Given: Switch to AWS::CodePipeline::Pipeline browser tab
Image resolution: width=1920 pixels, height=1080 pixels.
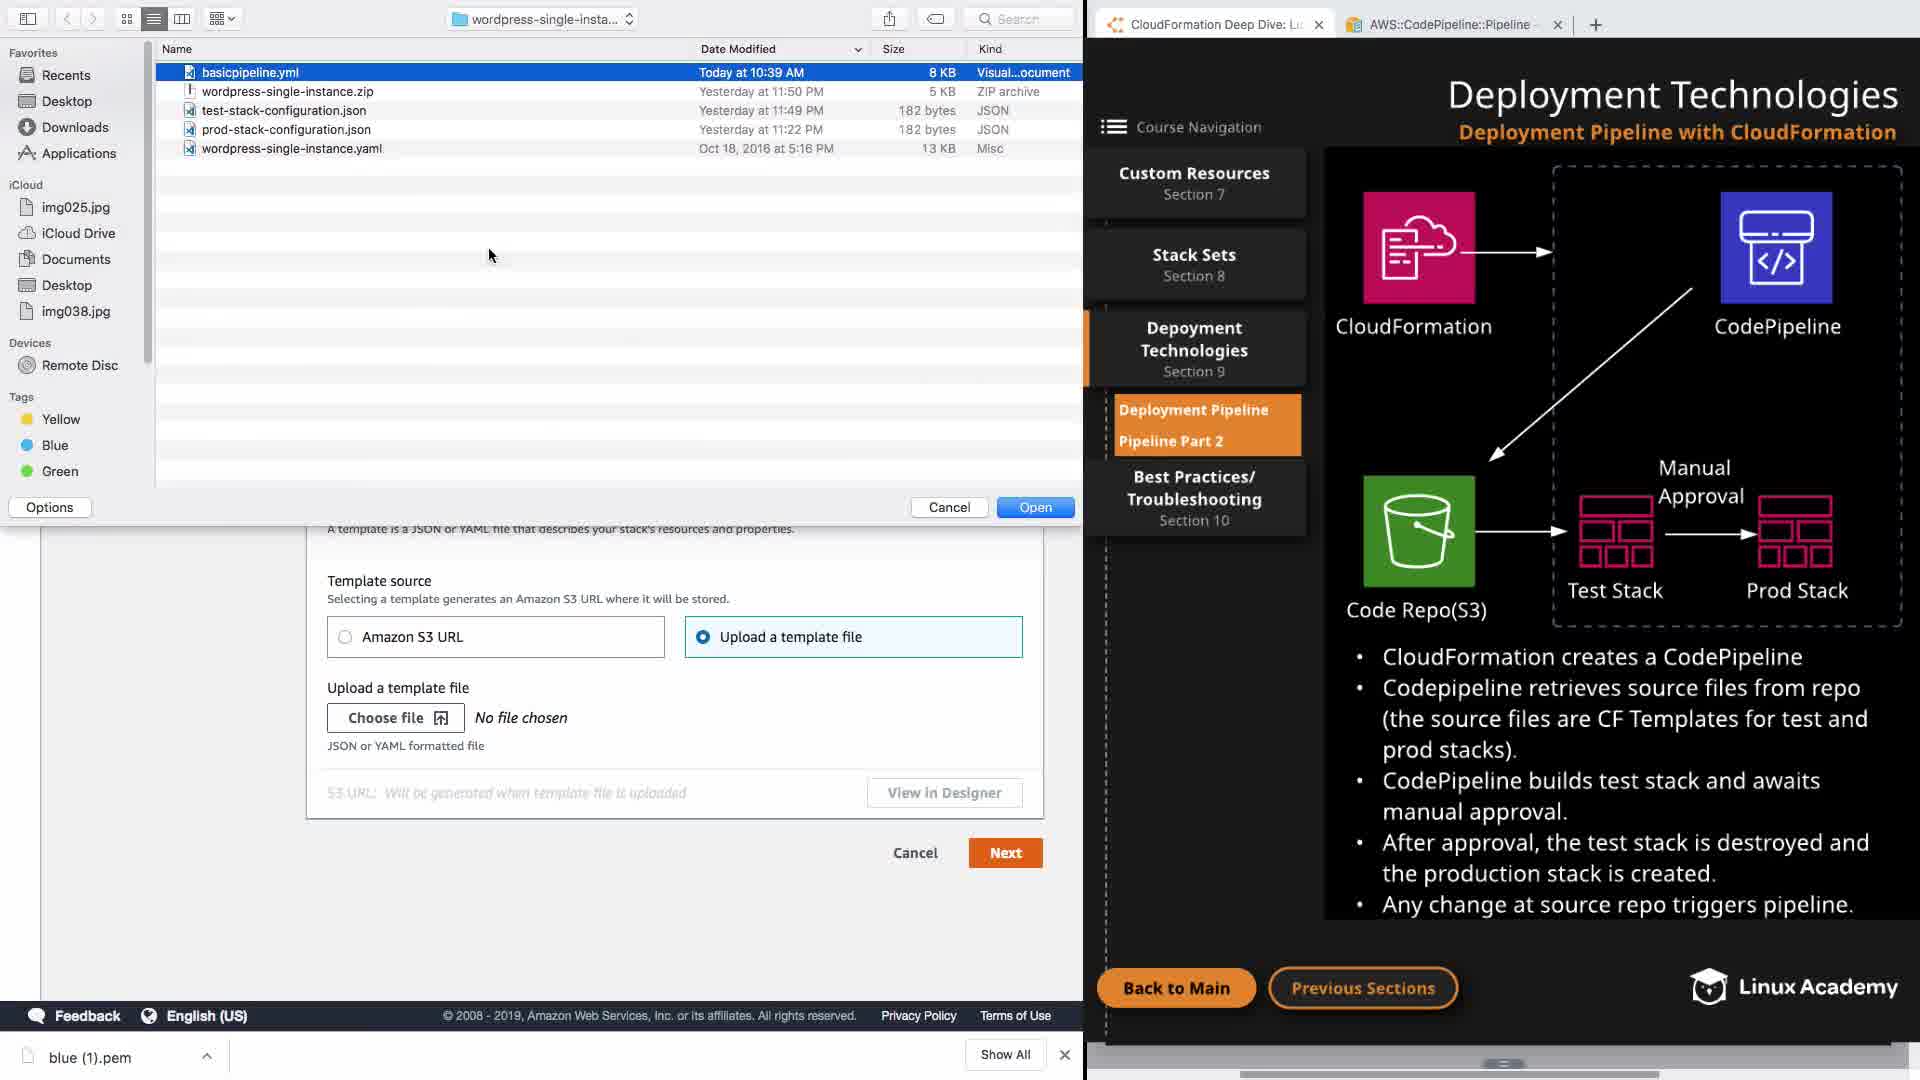Looking at the screenshot, I should pos(1448,24).
